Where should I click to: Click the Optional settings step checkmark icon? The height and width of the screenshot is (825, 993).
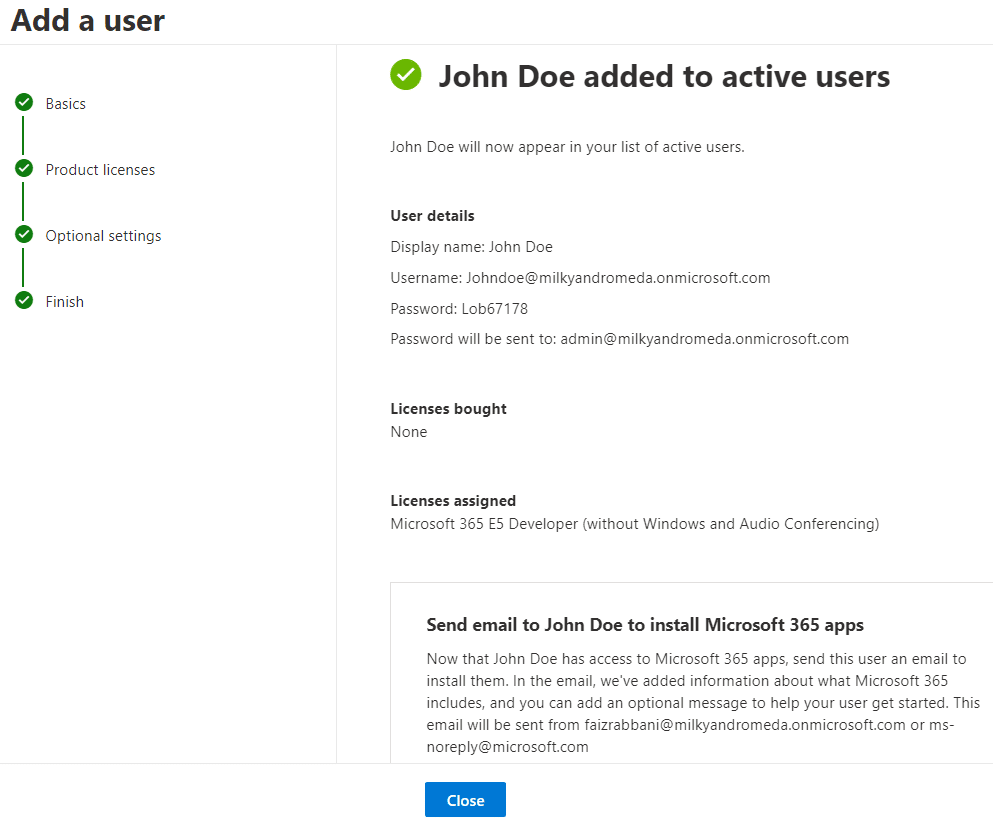click(x=24, y=234)
